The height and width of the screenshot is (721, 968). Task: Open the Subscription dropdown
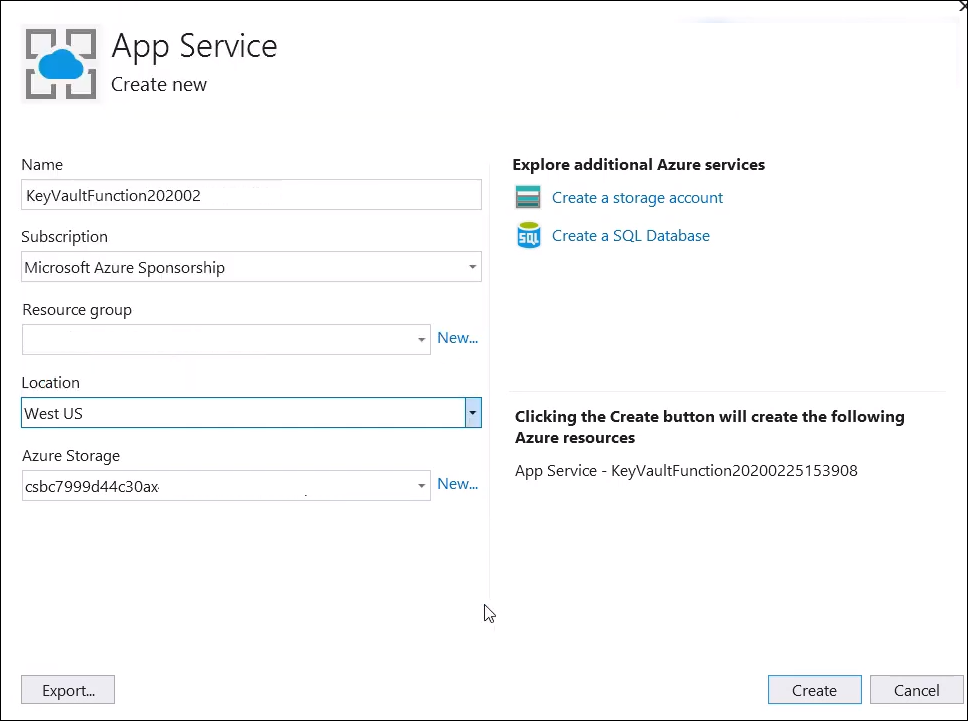pos(251,267)
